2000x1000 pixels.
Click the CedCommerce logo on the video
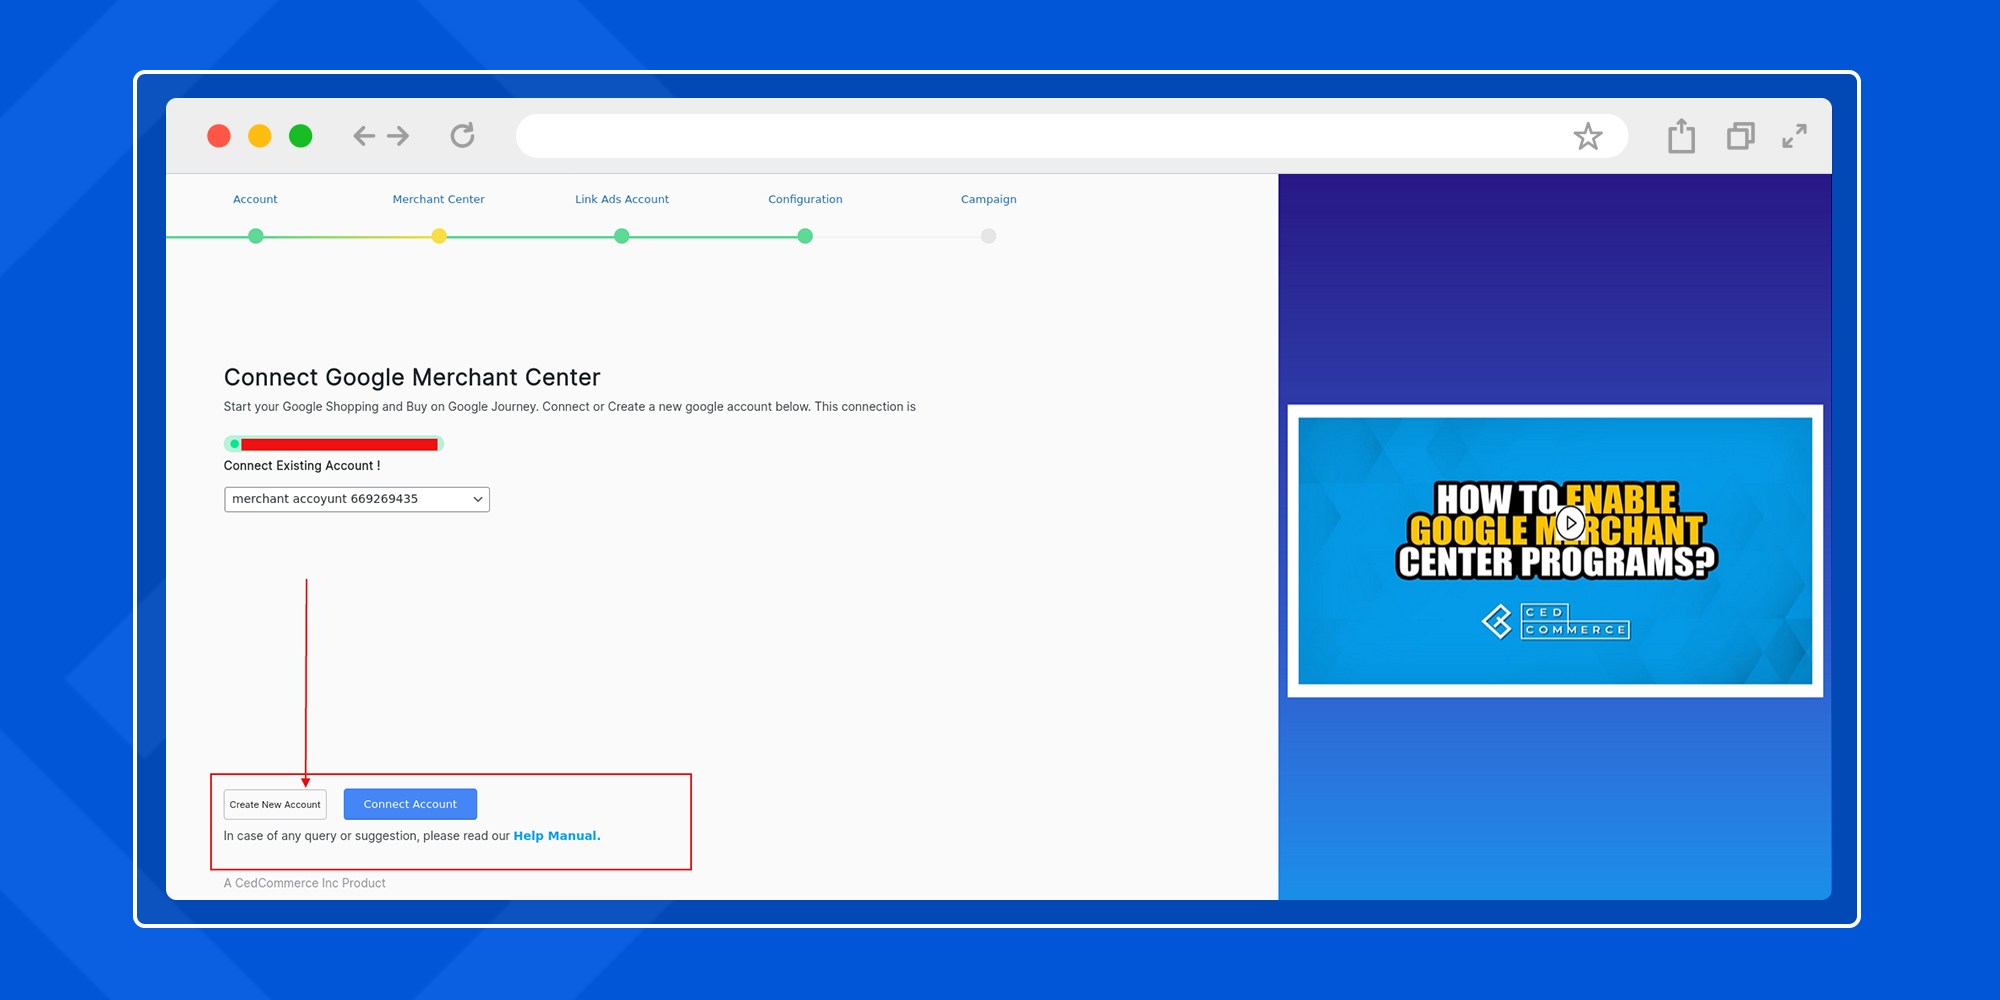click(1556, 621)
